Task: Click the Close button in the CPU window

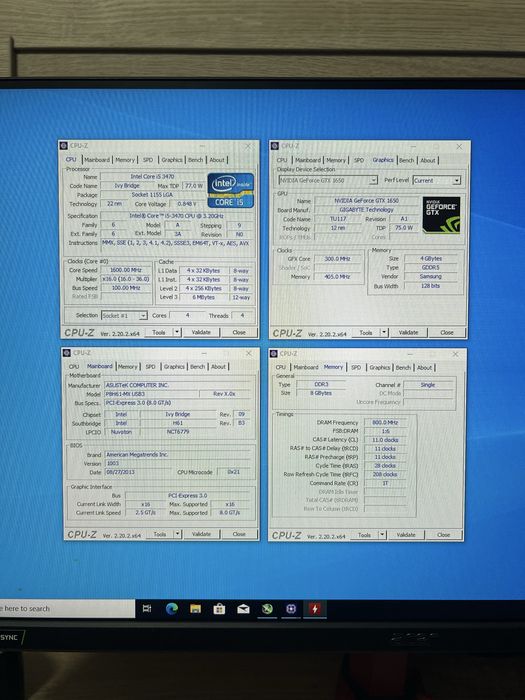Action: point(239,332)
